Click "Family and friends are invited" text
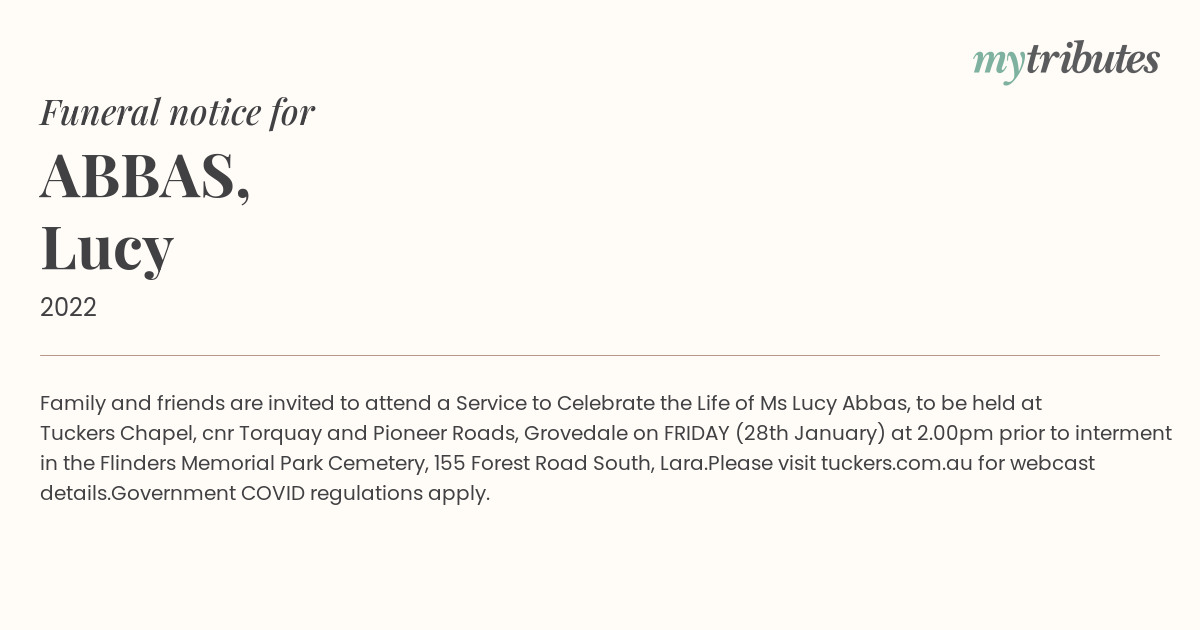Image resolution: width=1200 pixels, height=630 pixels. point(188,403)
